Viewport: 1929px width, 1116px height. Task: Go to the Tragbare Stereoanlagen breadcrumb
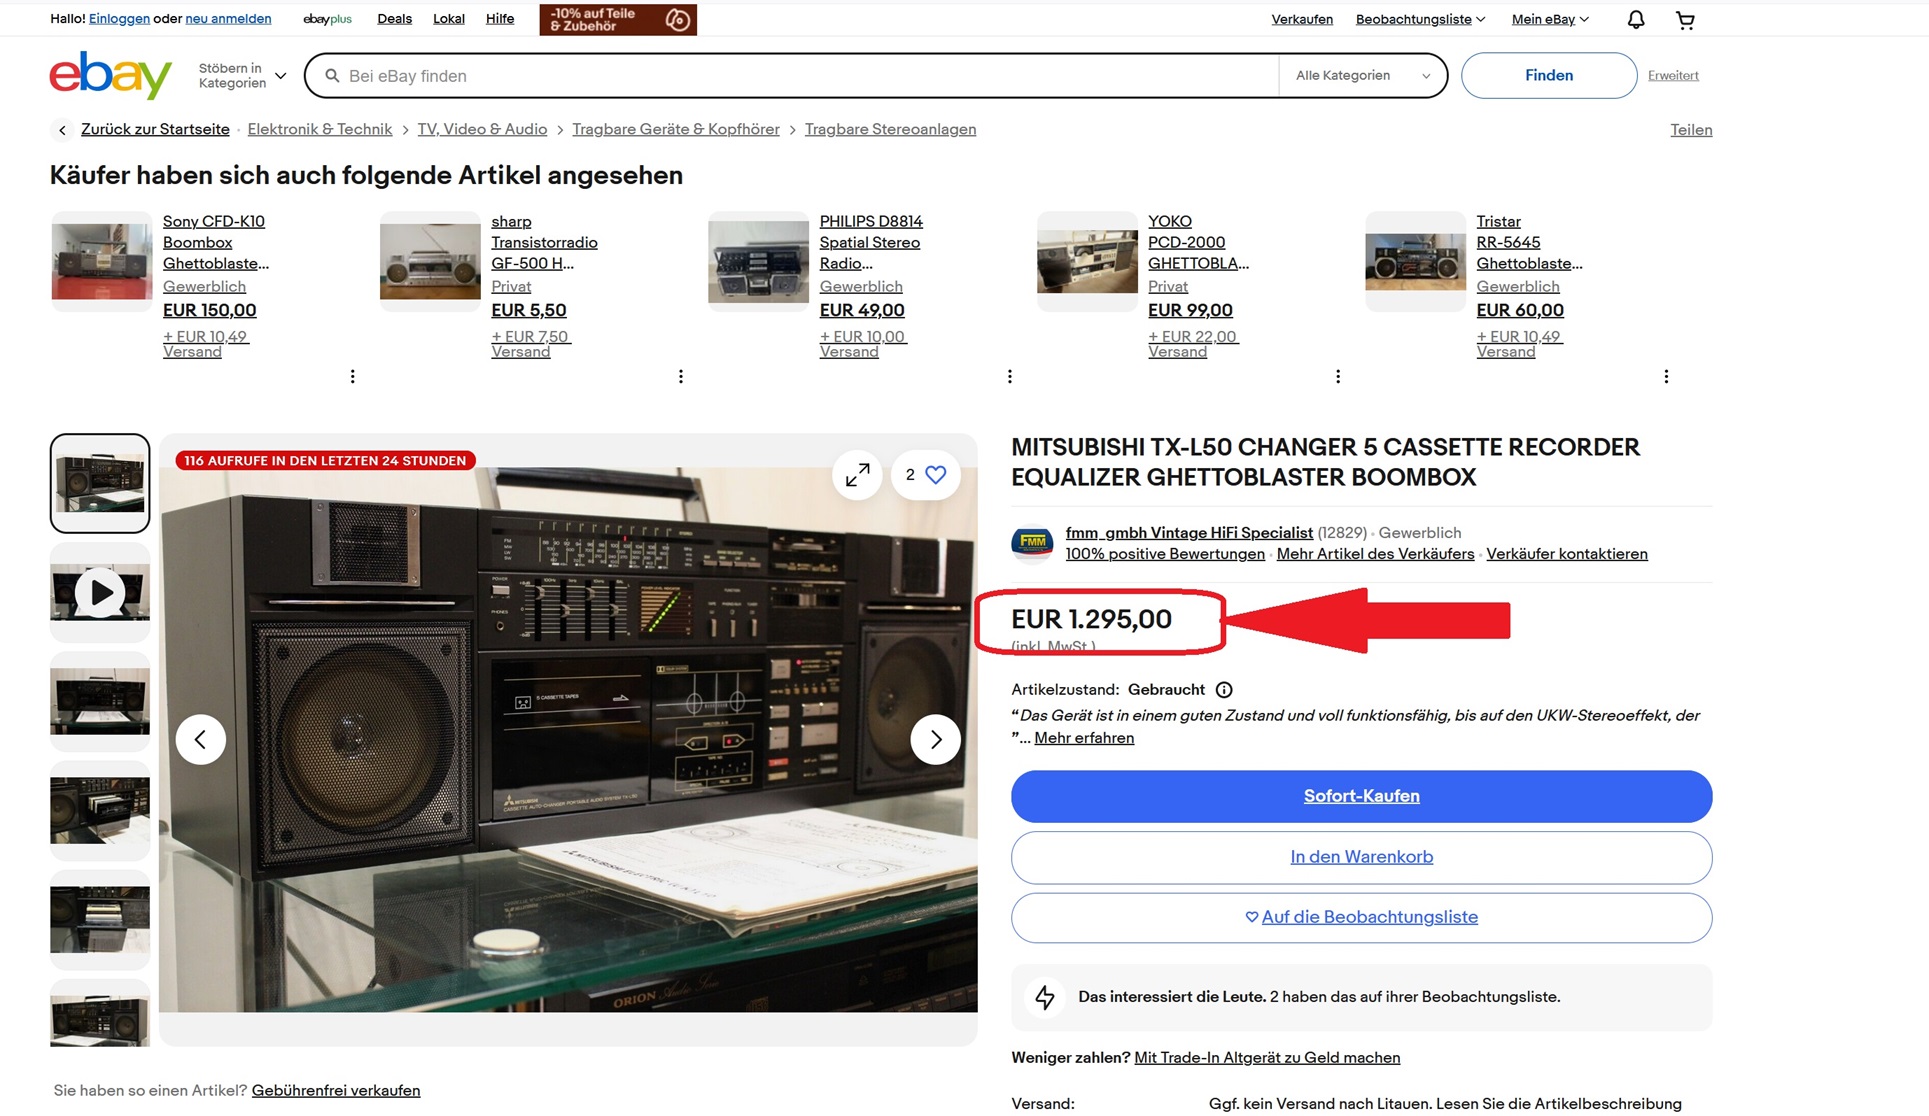(x=890, y=130)
